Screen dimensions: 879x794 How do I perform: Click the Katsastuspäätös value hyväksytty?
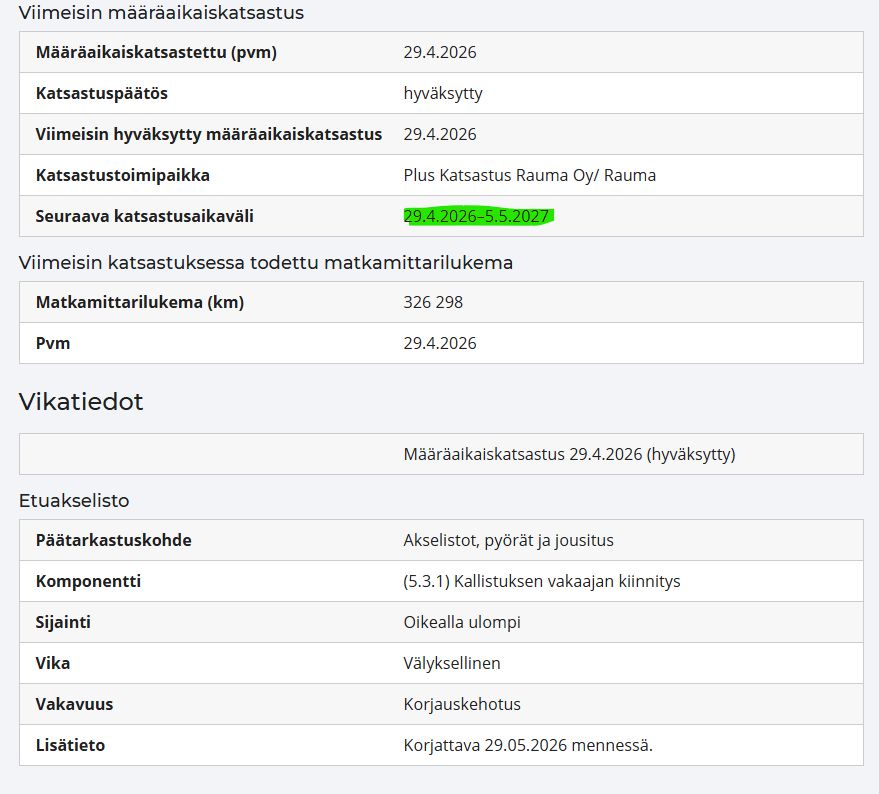click(443, 94)
